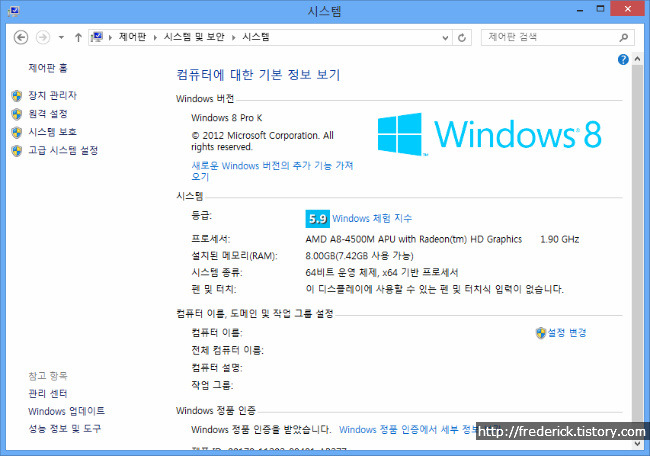Open 원격 설정 from the sidebar
This screenshot has width=650, height=456.
(48, 114)
